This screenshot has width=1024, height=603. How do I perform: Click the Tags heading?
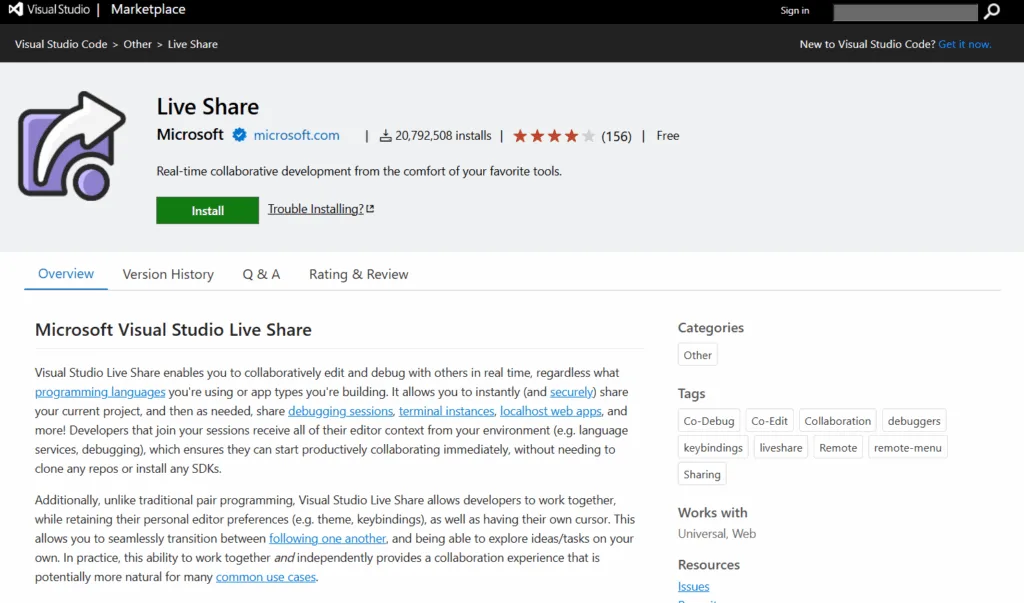coord(692,394)
